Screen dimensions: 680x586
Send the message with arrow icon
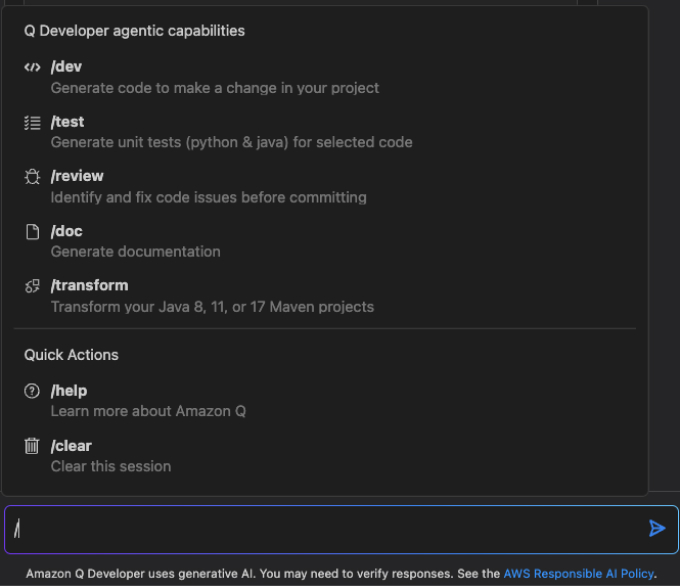tap(657, 528)
